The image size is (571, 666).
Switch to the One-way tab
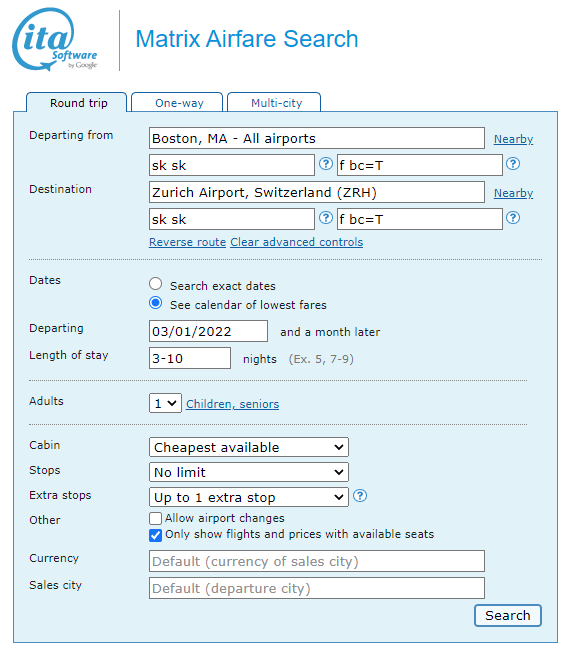click(178, 103)
